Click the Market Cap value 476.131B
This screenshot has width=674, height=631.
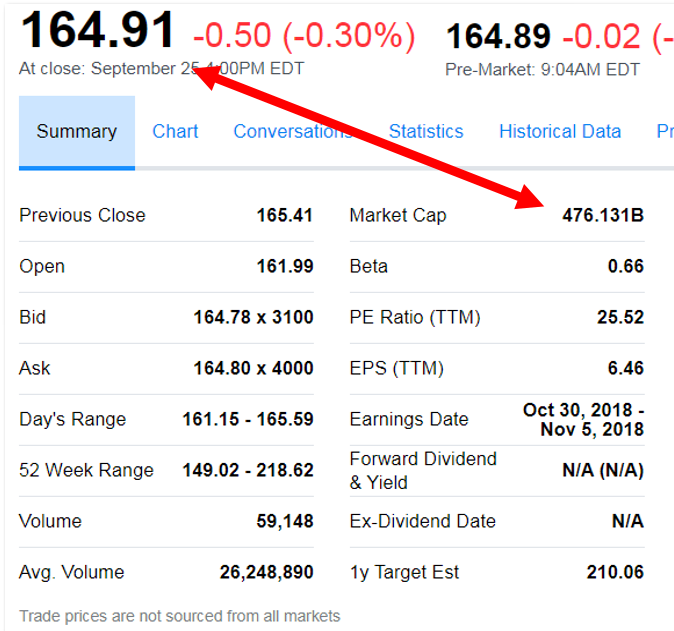coord(603,215)
